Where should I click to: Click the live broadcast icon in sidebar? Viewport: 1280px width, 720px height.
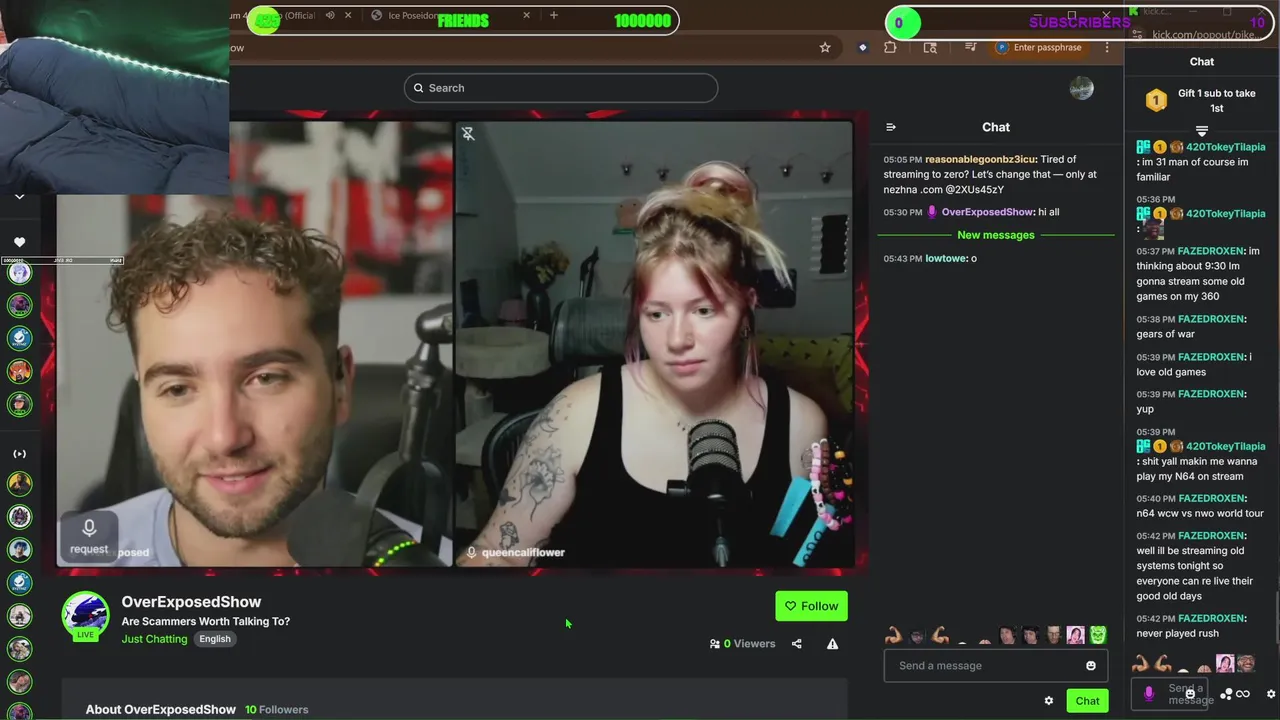19,454
